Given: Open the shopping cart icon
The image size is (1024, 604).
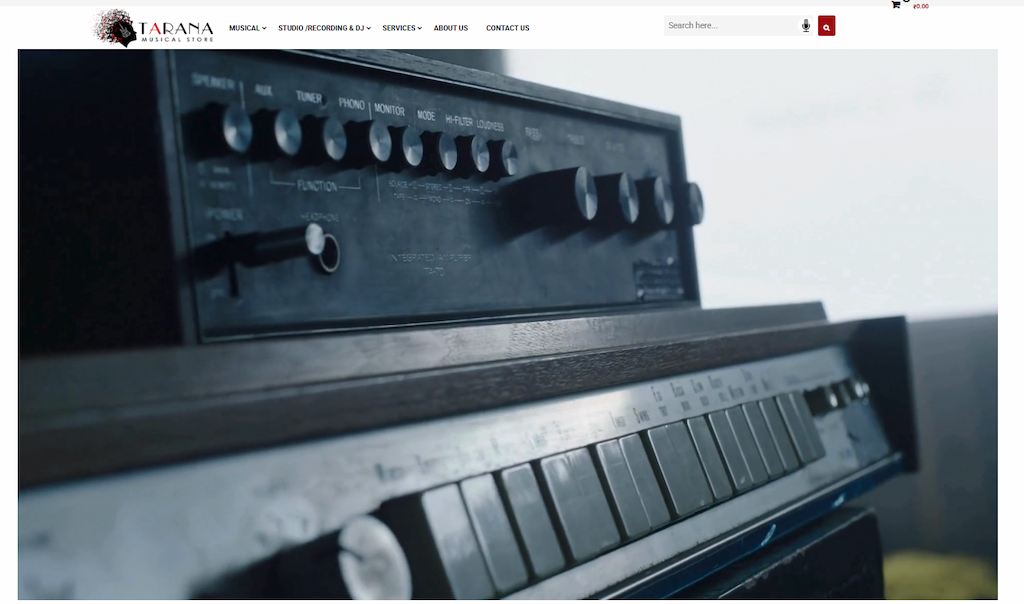Looking at the screenshot, I should click(x=895, y=5).
